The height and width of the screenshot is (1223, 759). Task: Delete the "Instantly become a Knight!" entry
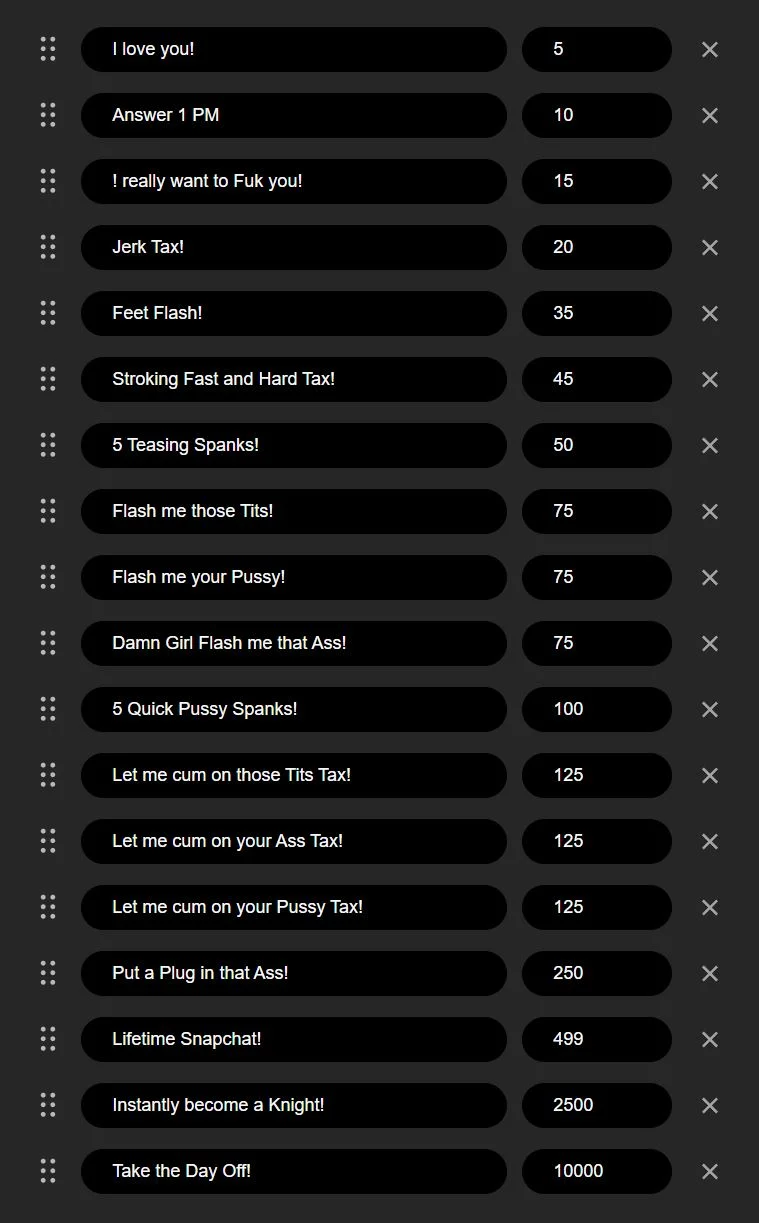tap(710, 1105)
